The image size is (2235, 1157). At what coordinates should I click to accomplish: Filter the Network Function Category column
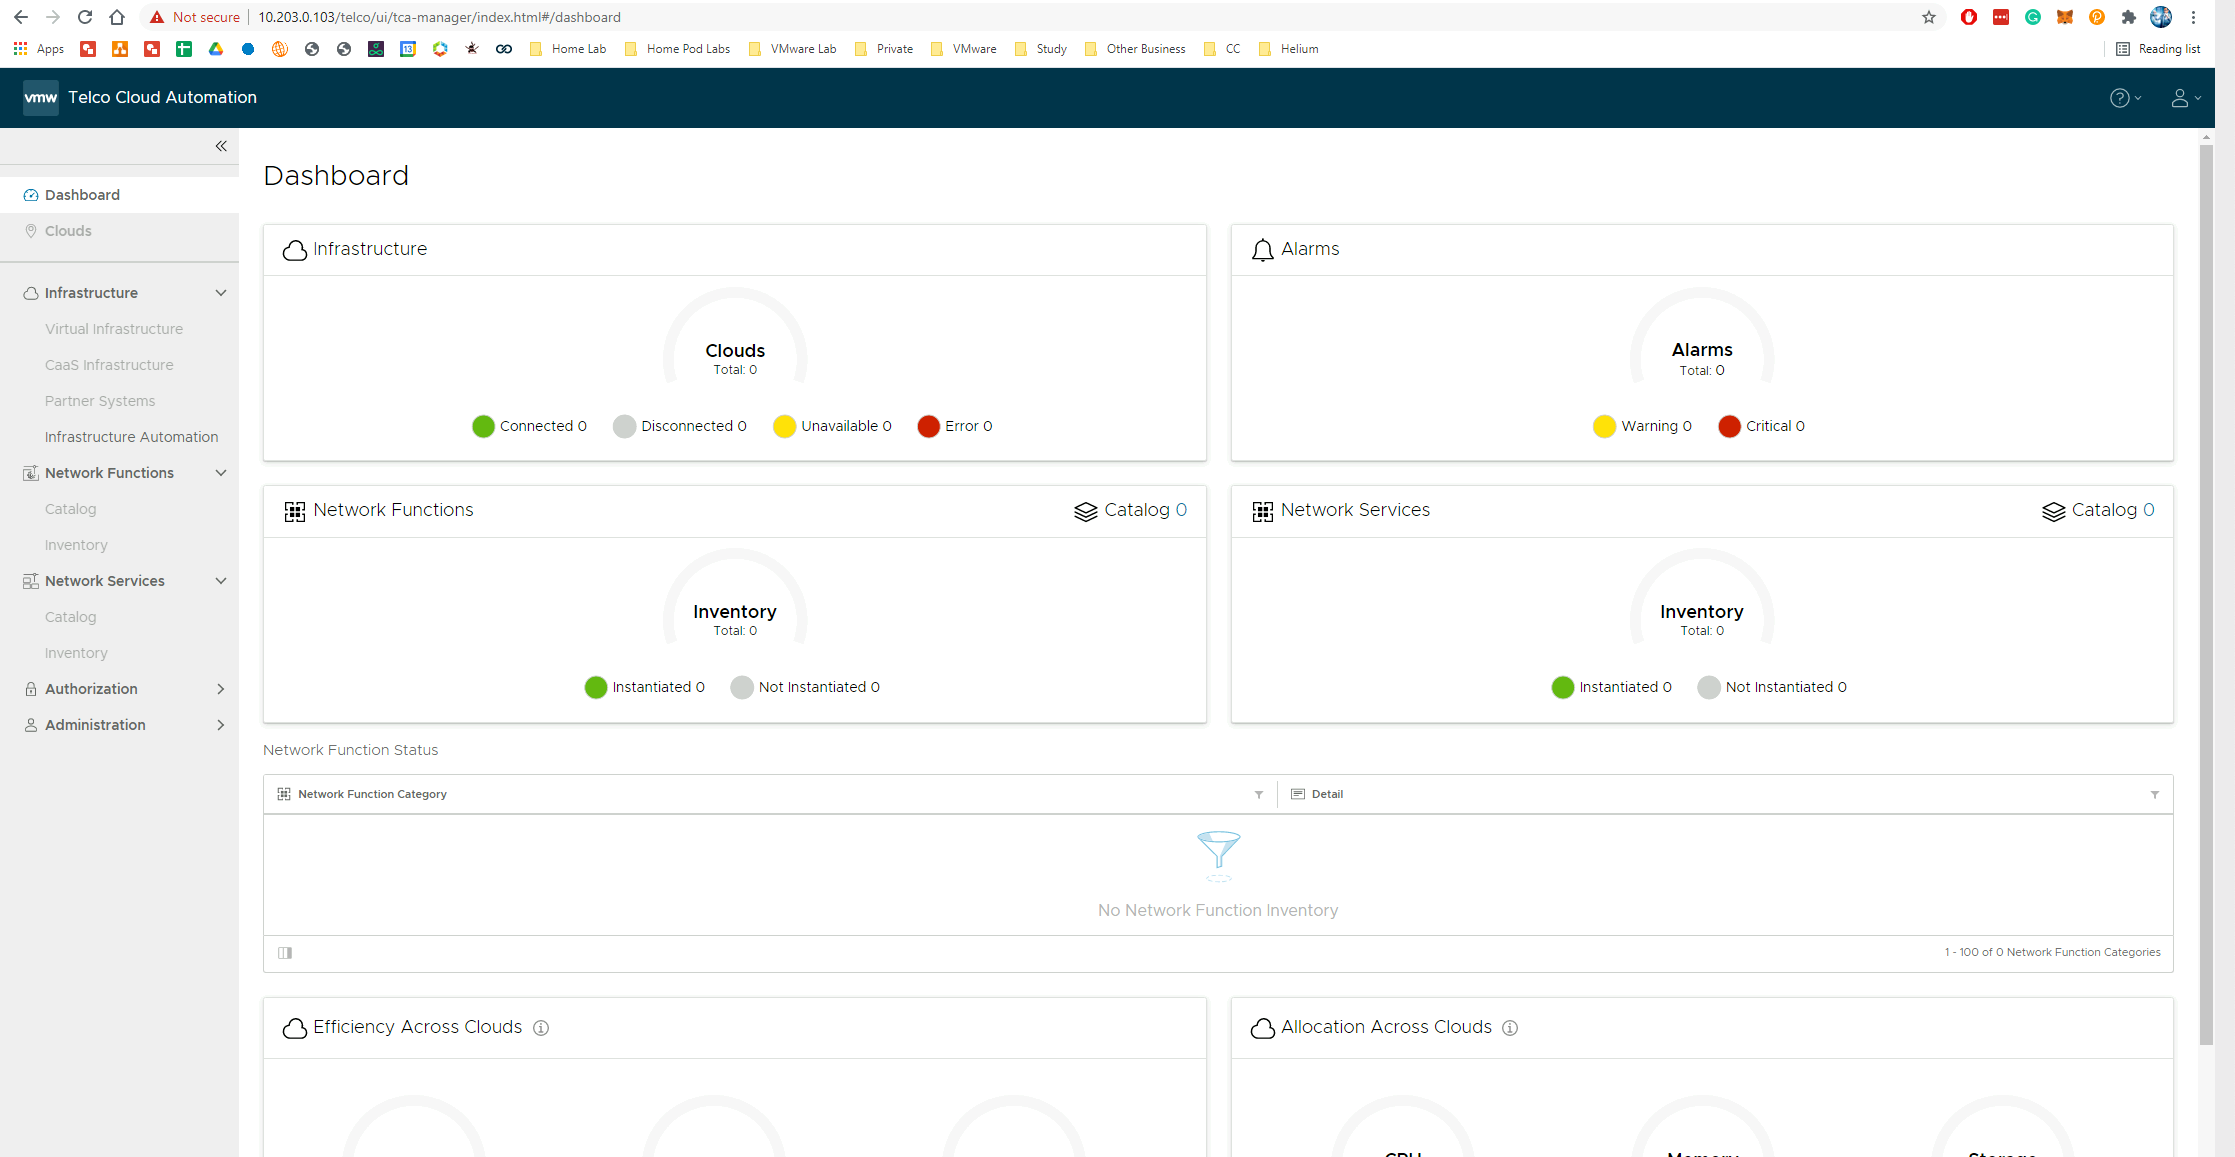click(1259, 795)
